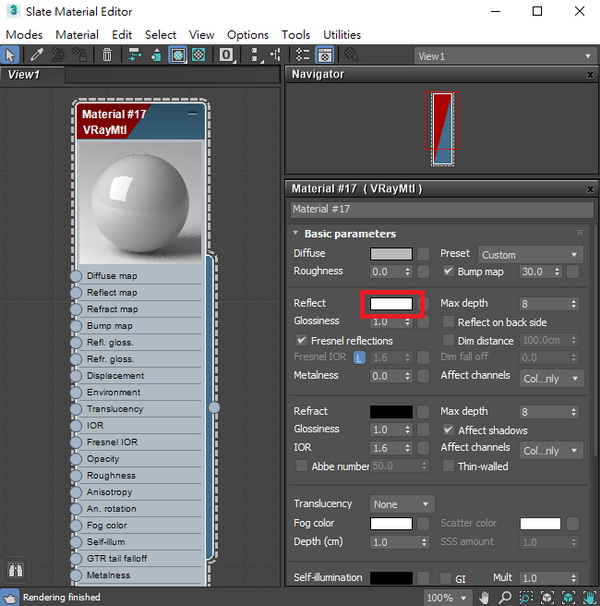This screenshot has height=606, width=600.
Task: Click Move Children toolbar icon
Action: pos(135,55)
